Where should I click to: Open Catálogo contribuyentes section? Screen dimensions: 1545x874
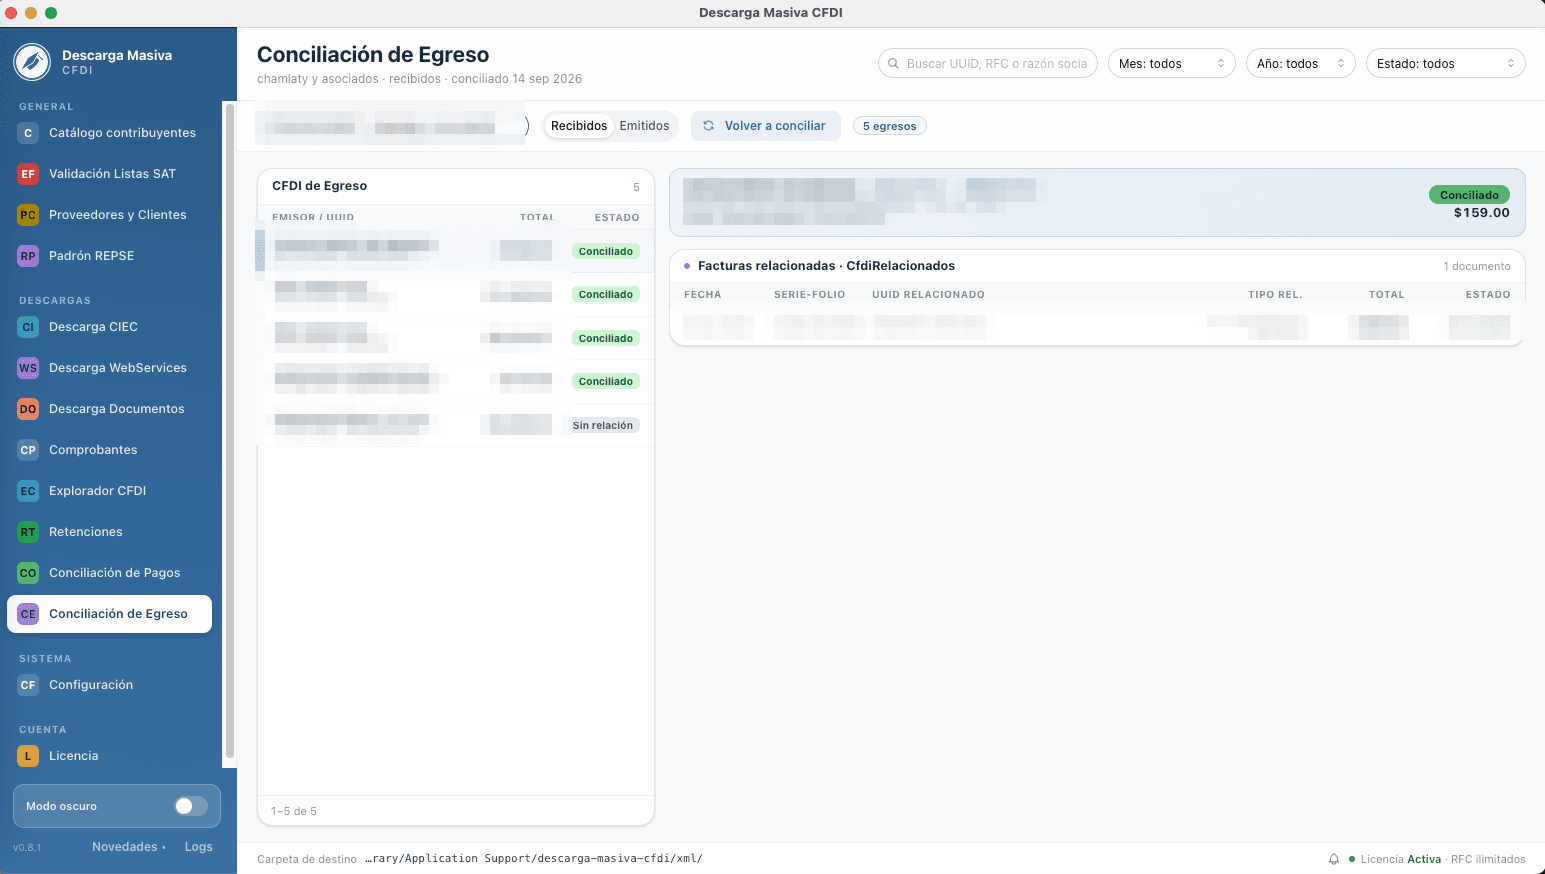point(109,133)
